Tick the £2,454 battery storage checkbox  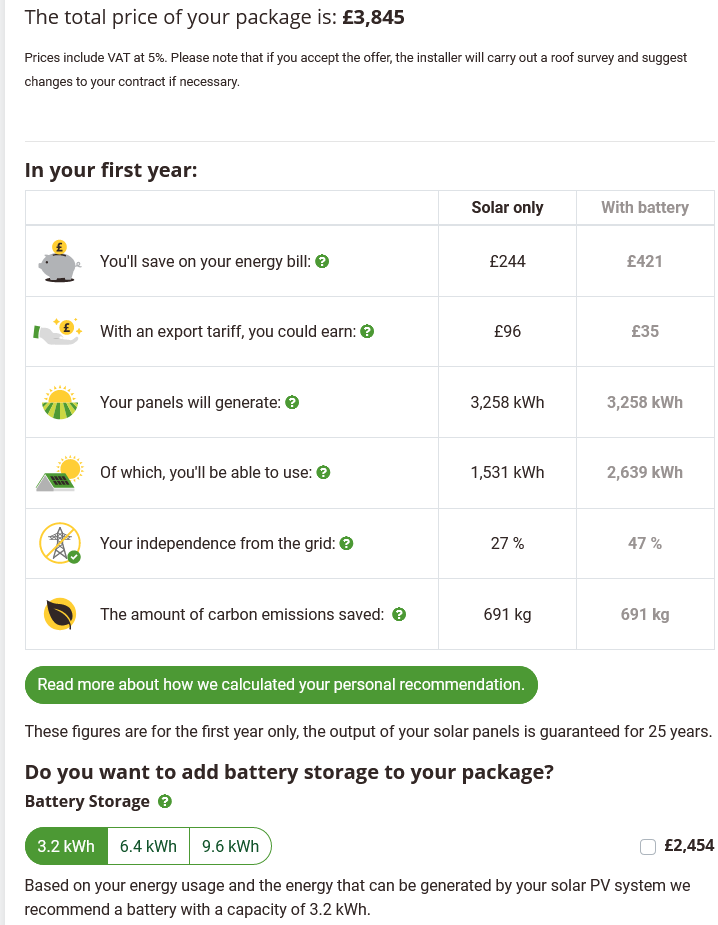(648, 847)
